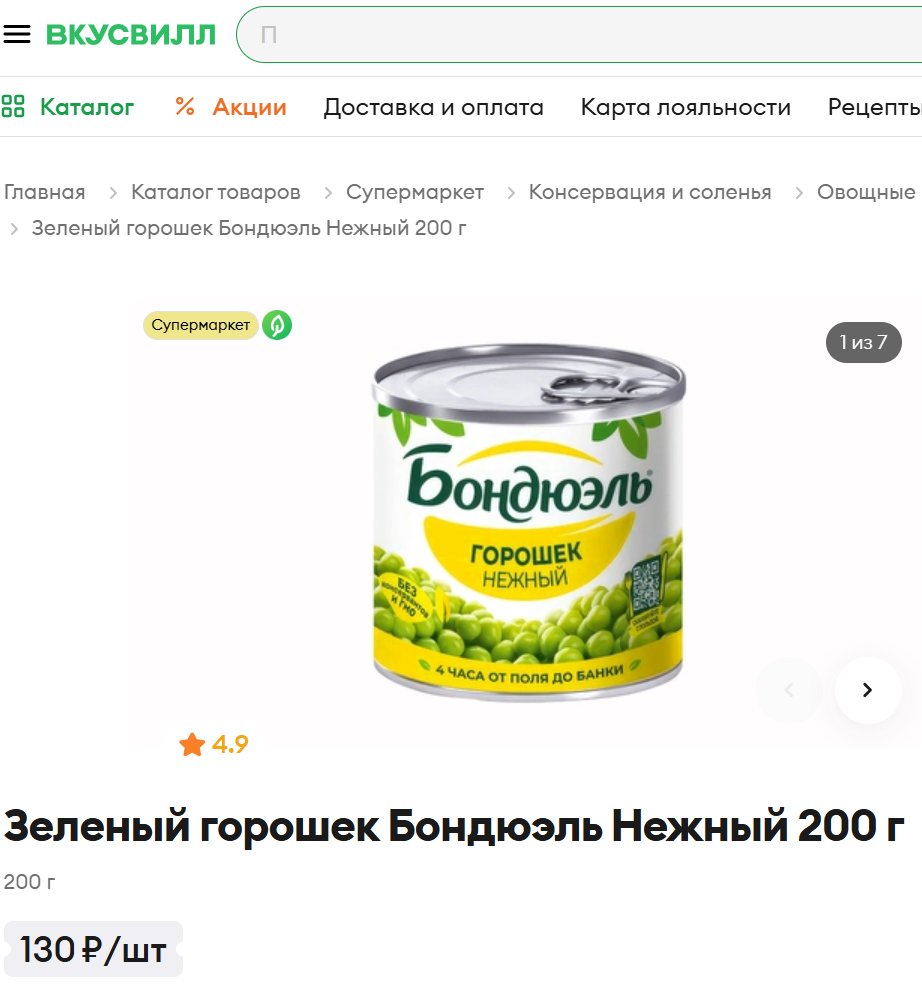The image size is (922, 994).
Task: Click the yellow Супермаркет badge
Action: tap(200, 325)
